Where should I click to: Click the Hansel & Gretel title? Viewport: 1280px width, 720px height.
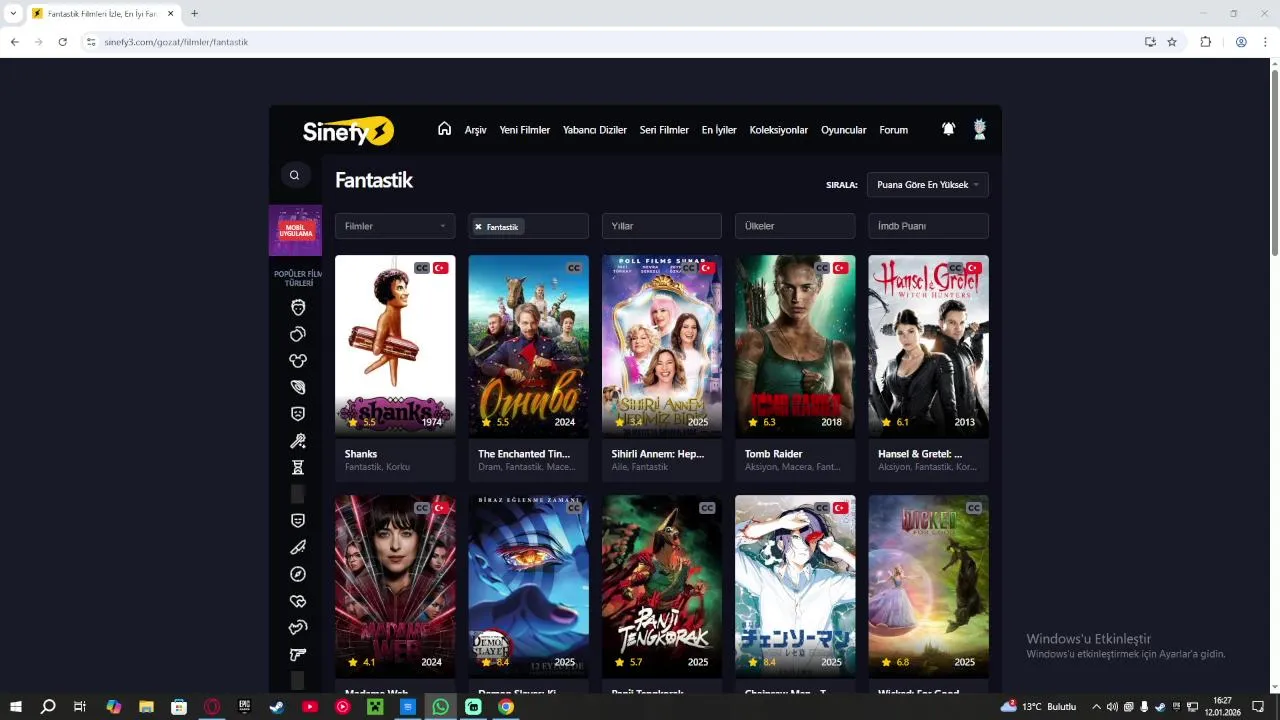[x=920, y=454]
